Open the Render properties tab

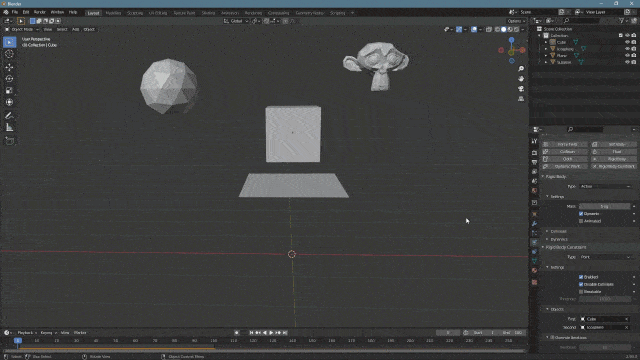coord(534,153)
